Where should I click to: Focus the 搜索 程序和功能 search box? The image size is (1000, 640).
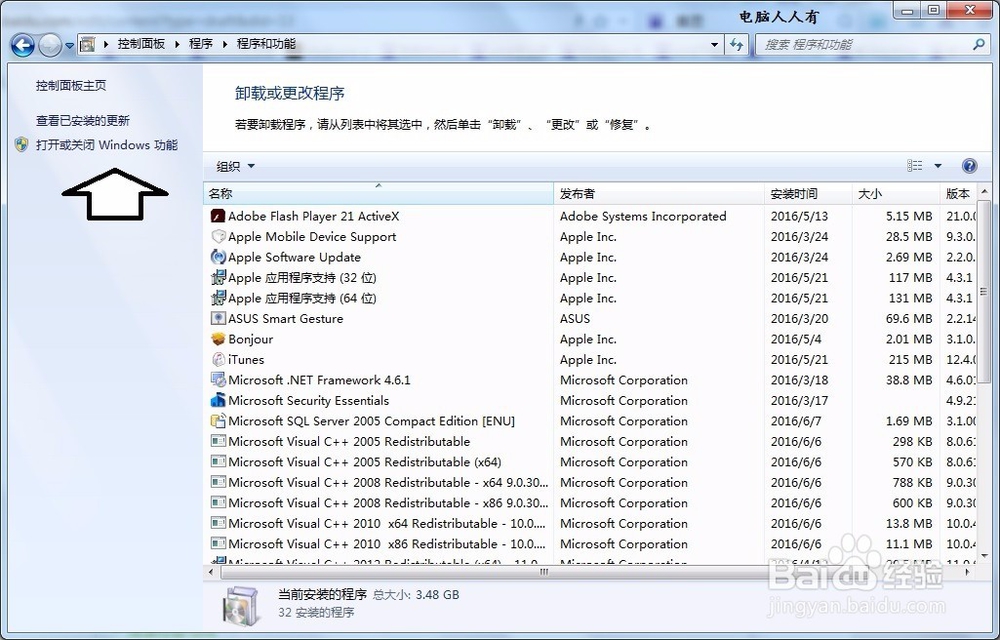[x=864, y=45]
